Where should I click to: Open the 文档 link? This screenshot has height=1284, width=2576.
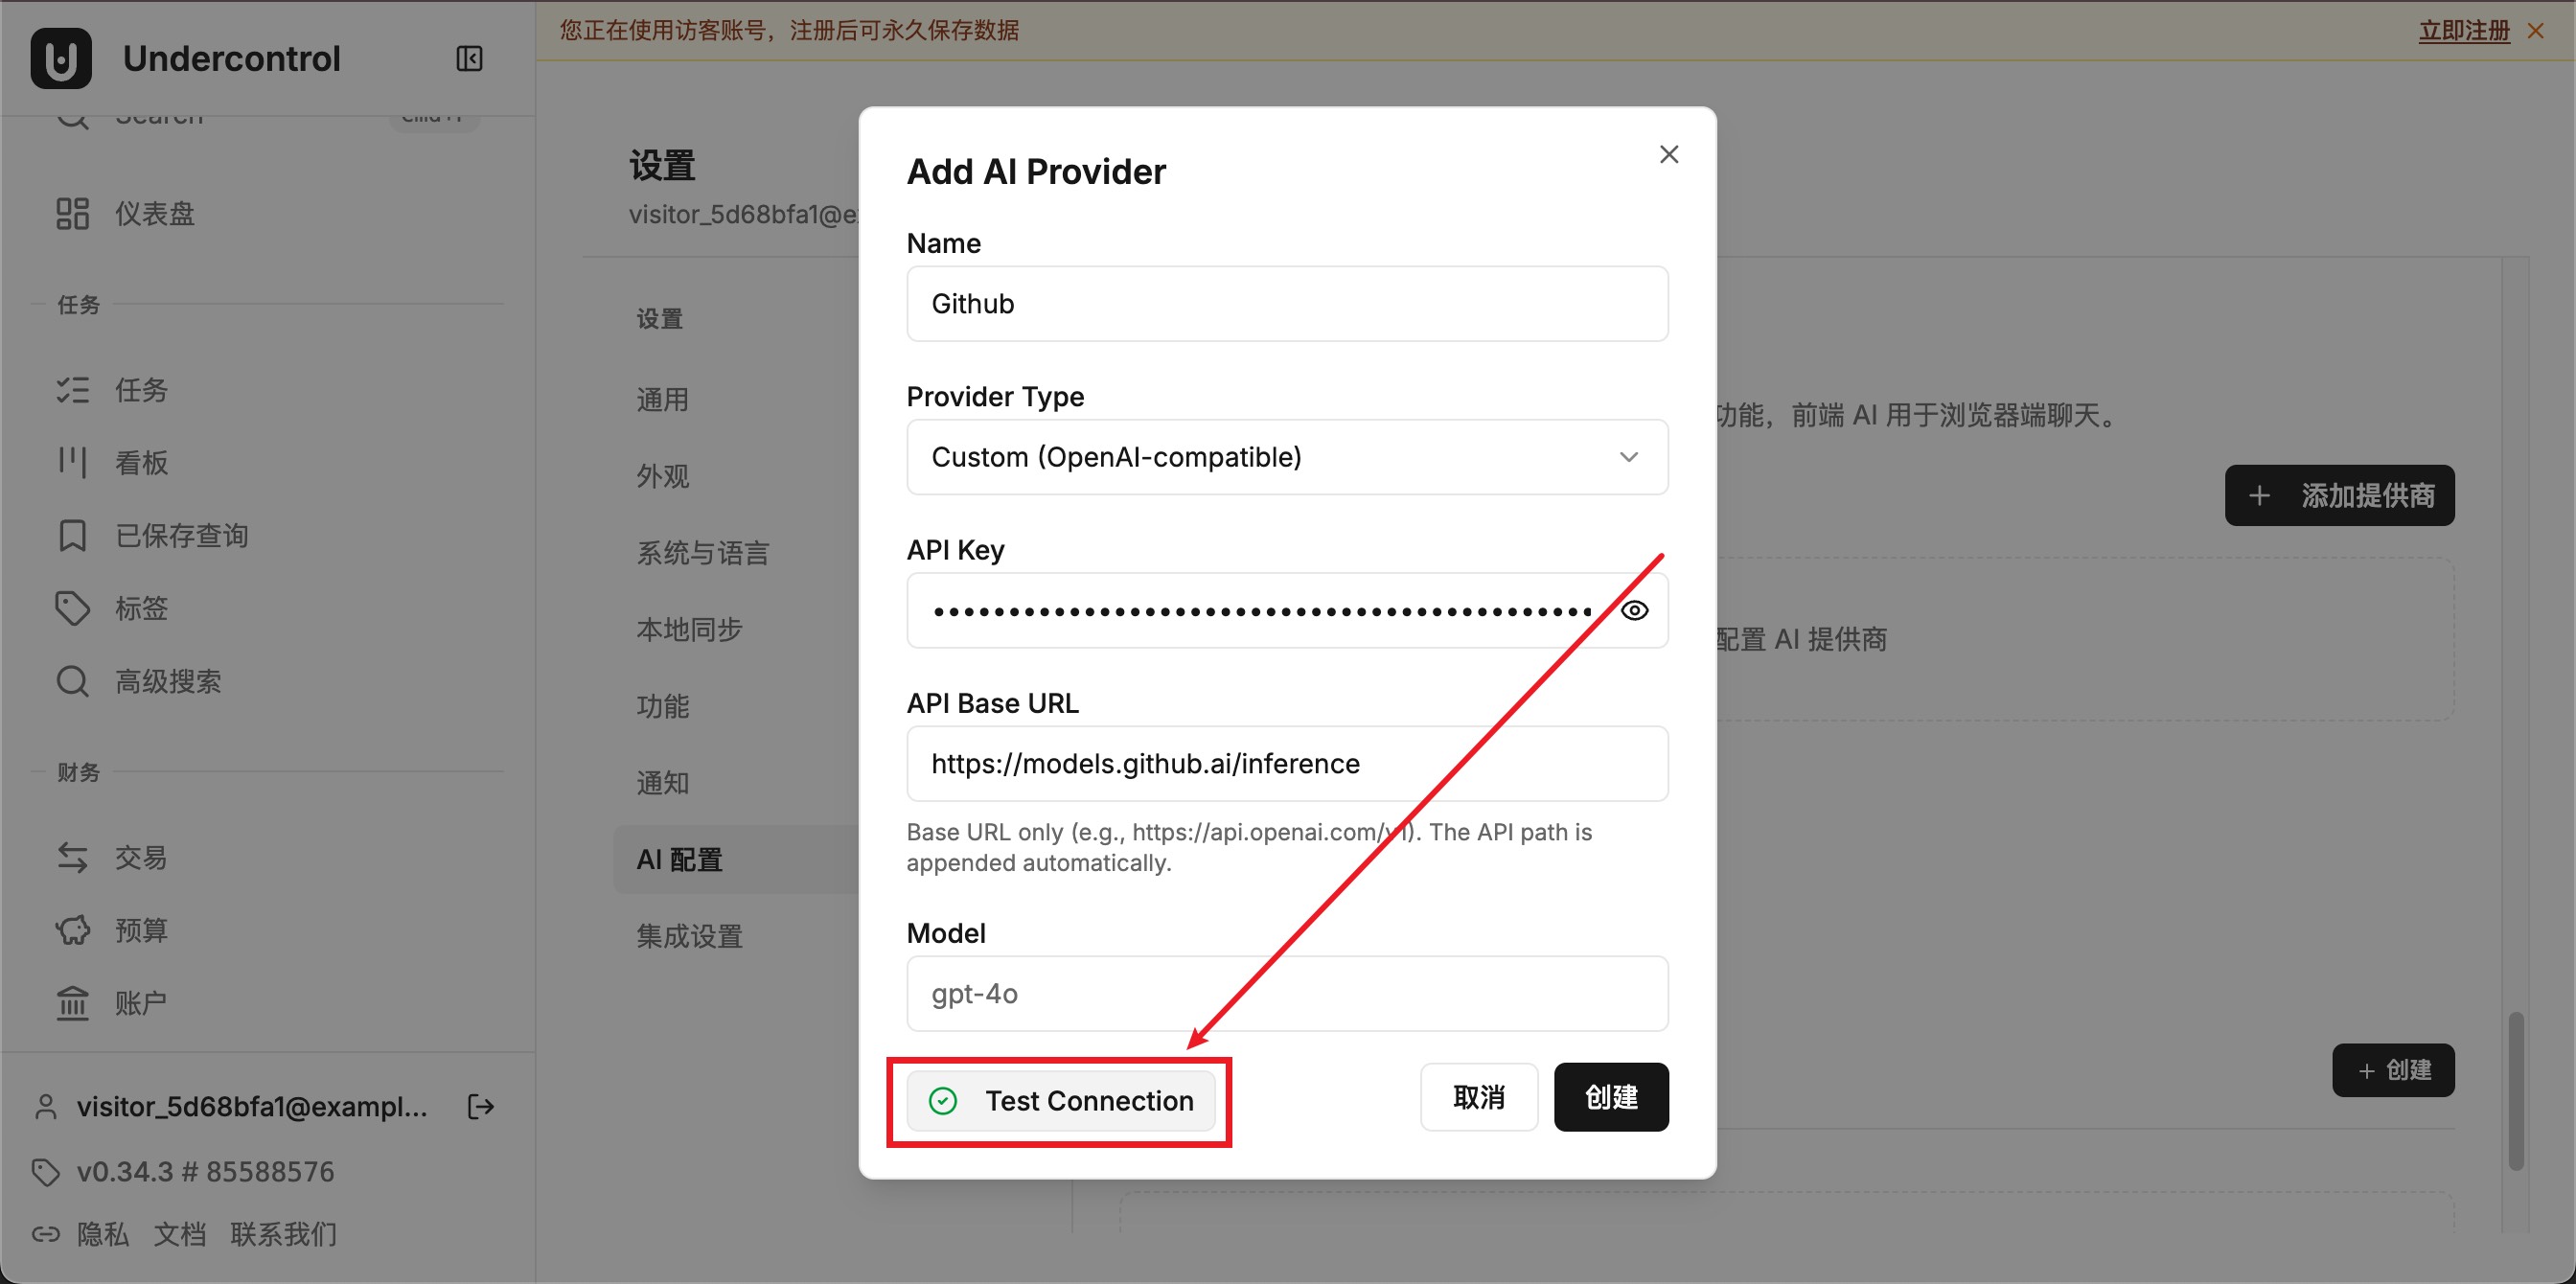(x=180, y=1234)
